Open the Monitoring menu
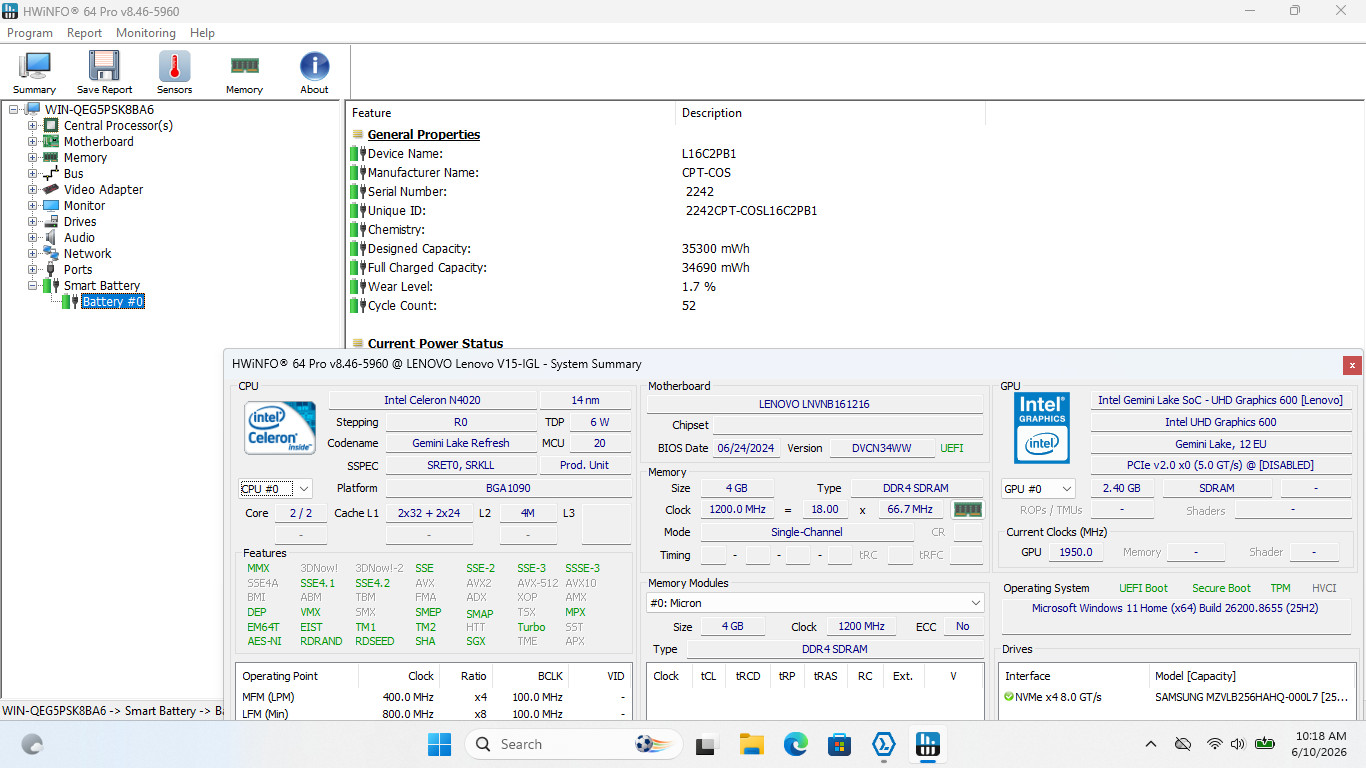 coord(146,33)
